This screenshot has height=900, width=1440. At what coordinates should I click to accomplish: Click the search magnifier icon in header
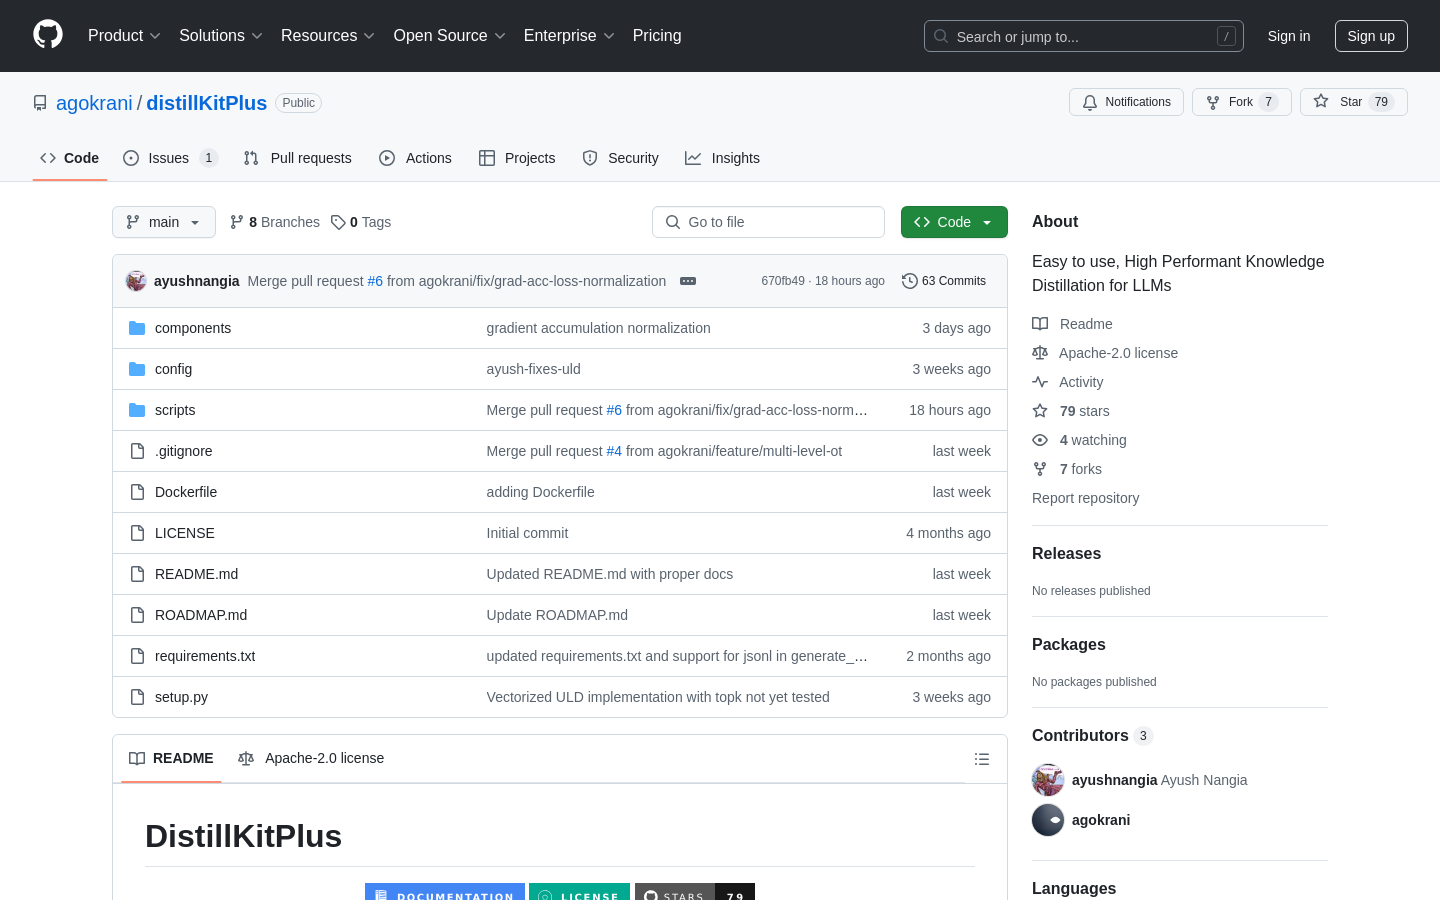click(x=941, y=36)
